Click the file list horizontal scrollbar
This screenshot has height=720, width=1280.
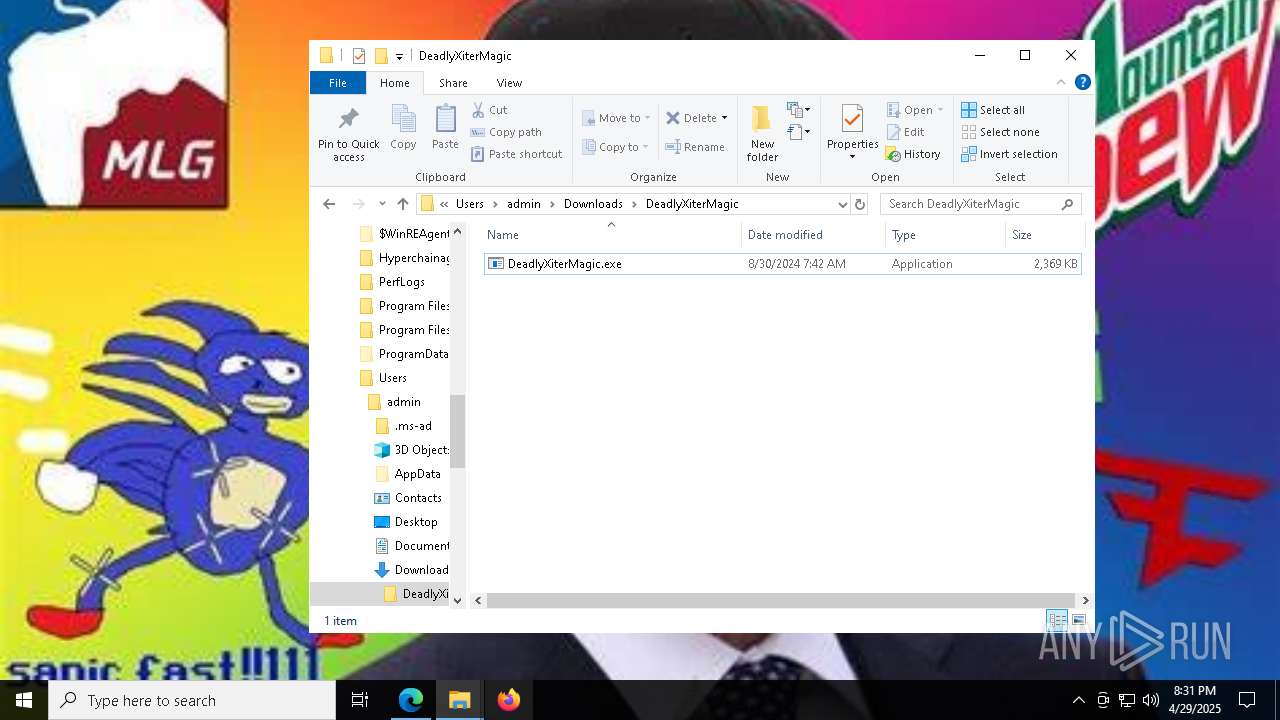pyautogui.click(x=781, y=600)
